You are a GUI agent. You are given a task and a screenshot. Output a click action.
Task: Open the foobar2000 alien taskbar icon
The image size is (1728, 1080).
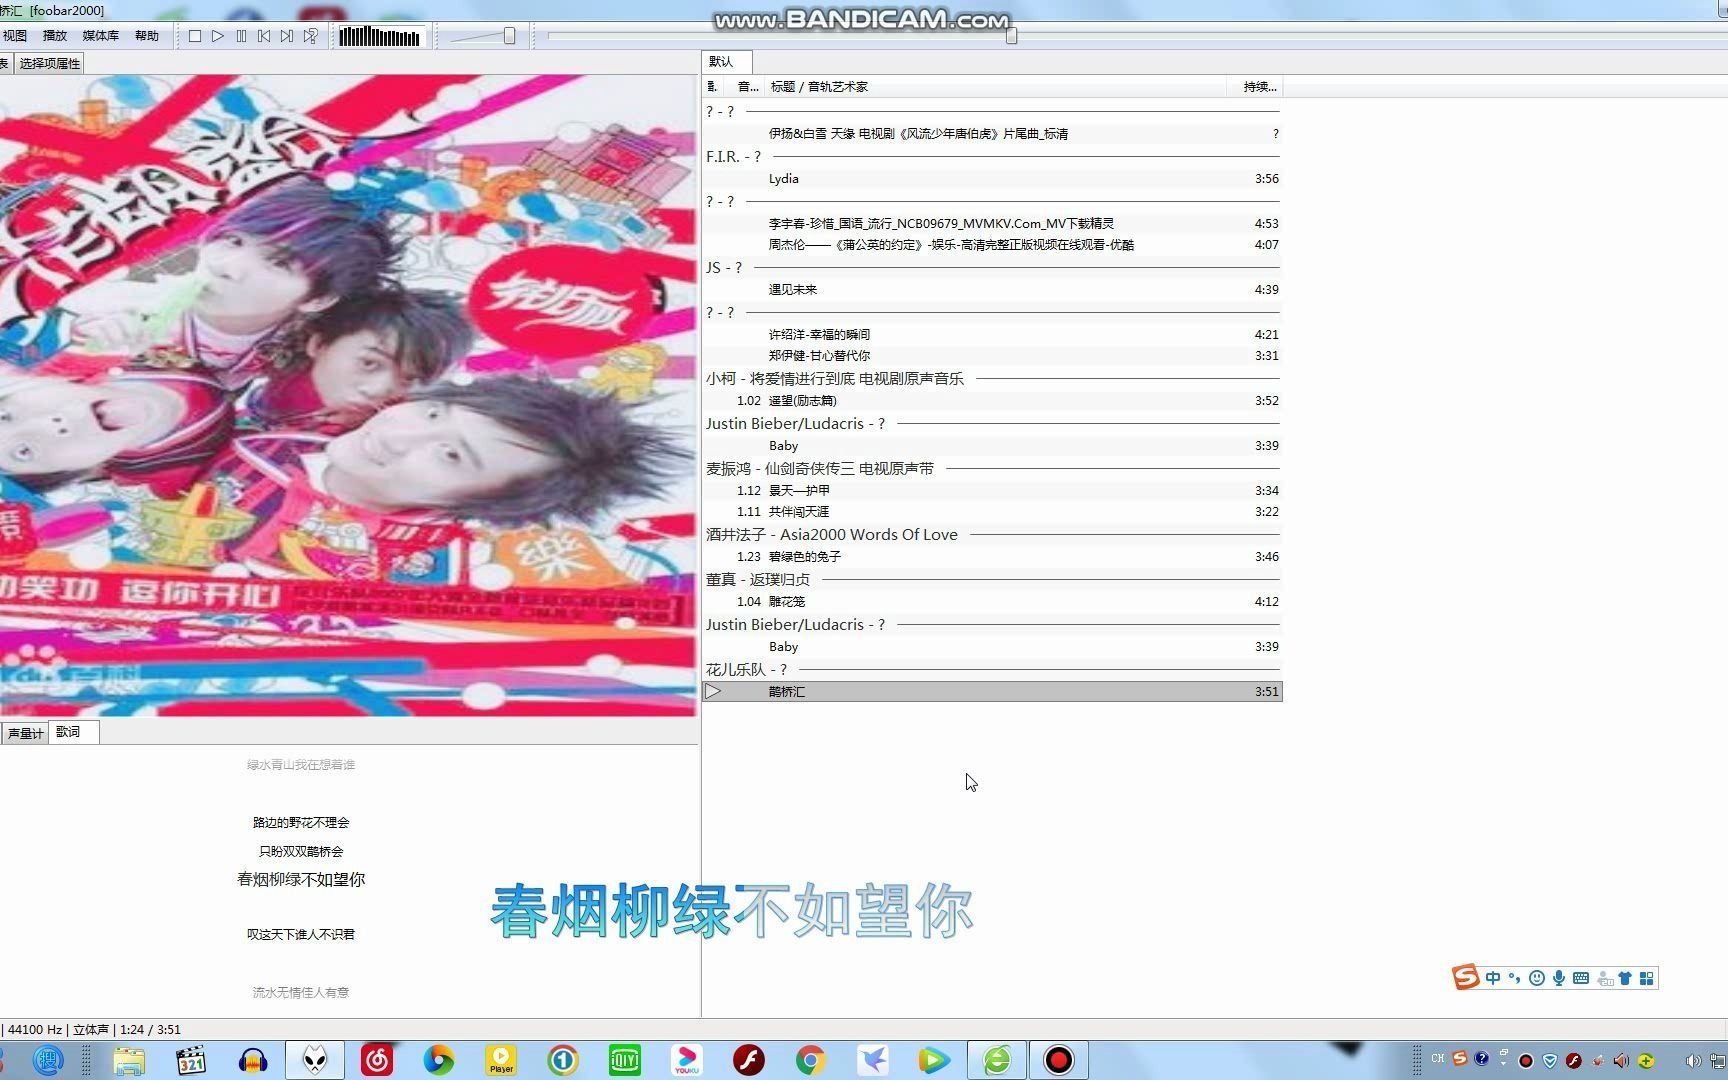pos(315,1060)
